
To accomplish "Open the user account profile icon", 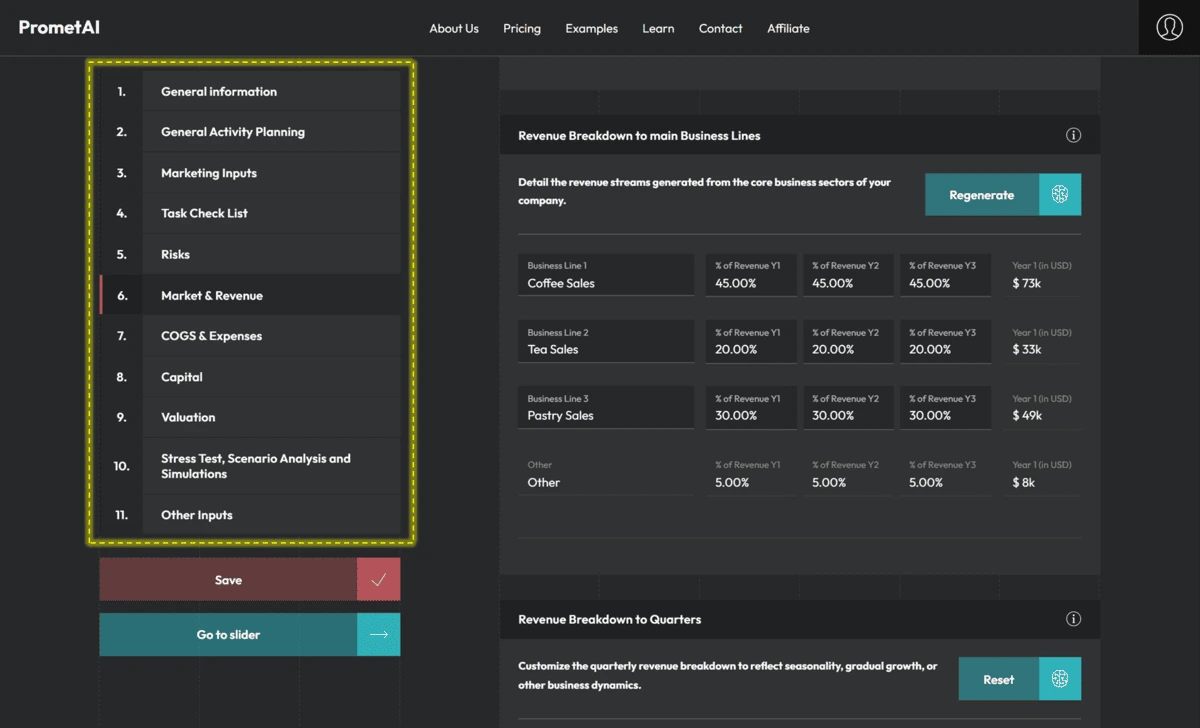I will coord(1169,28).
